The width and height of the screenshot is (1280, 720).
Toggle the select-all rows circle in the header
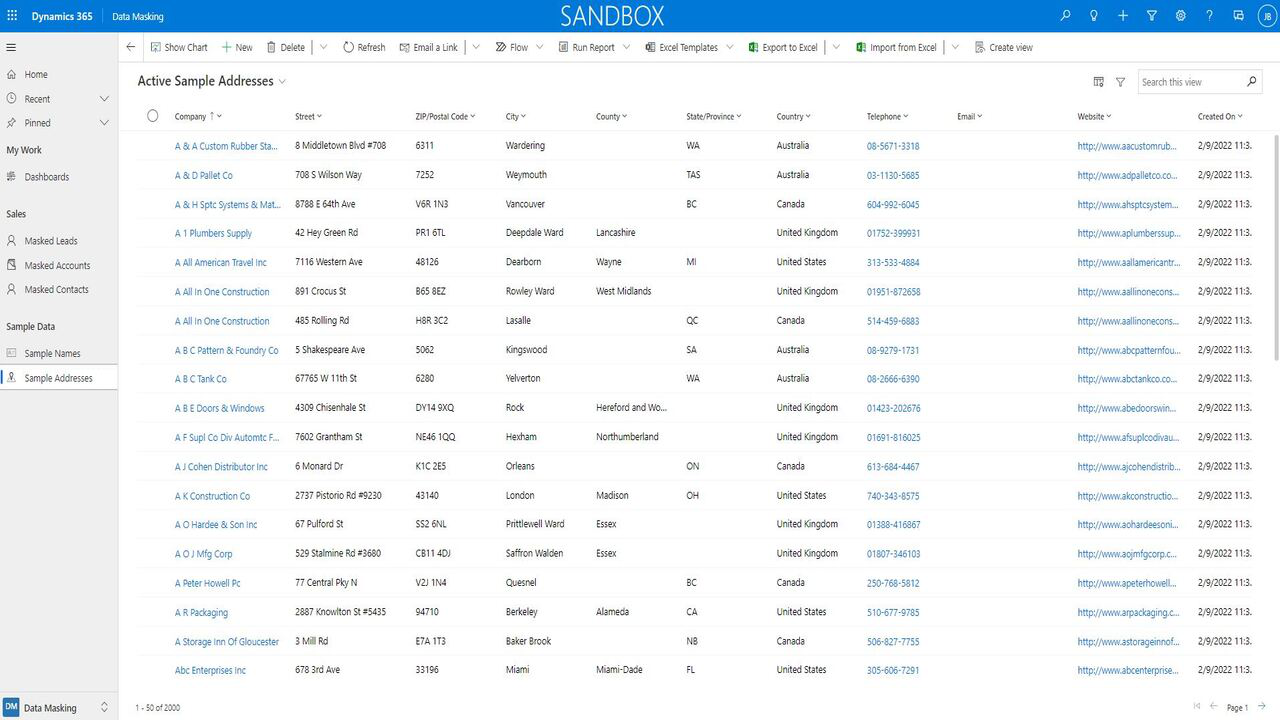click(x=153, y=116)
